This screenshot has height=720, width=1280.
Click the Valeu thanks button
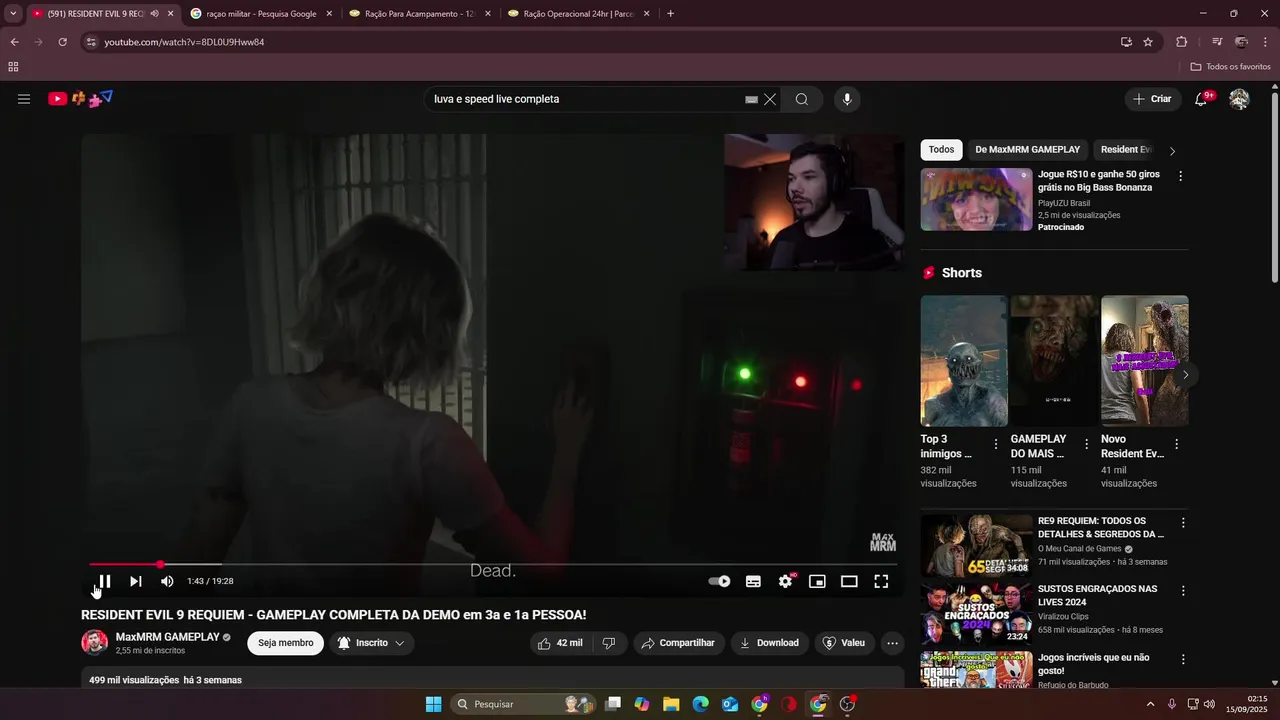[x=844, y=643]
